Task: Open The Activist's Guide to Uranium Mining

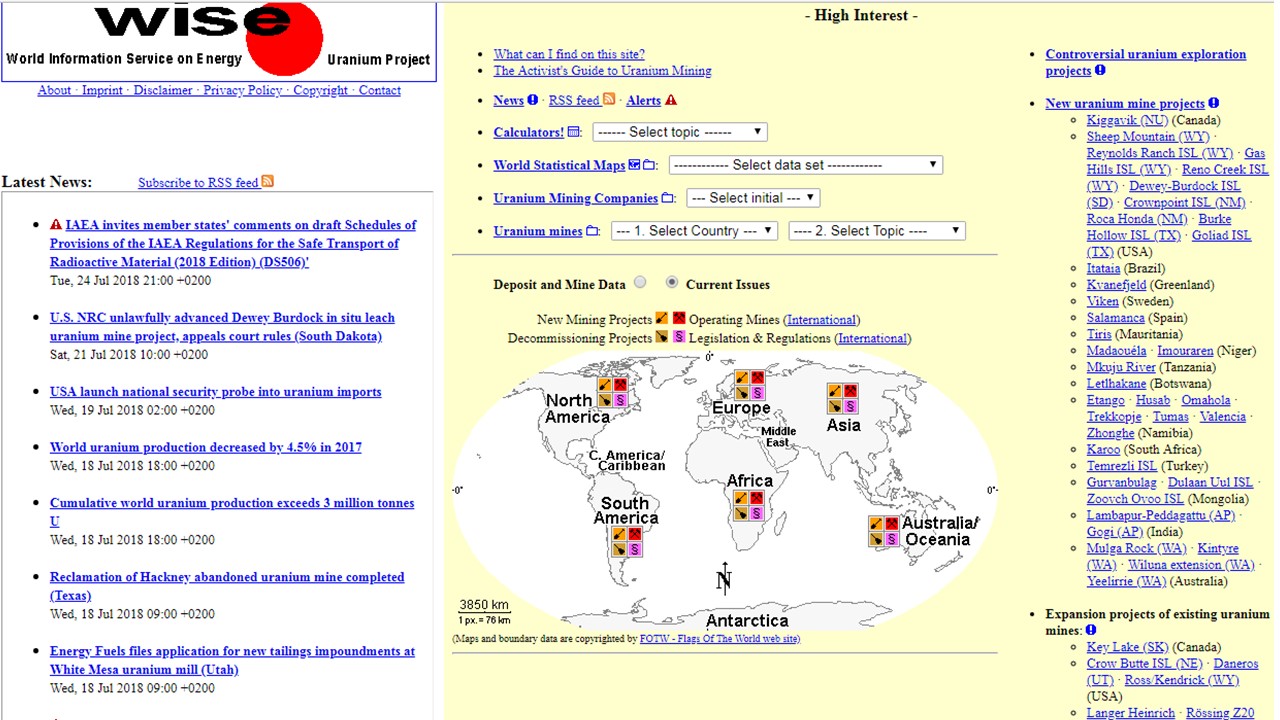Action: (x=602, y=71)
